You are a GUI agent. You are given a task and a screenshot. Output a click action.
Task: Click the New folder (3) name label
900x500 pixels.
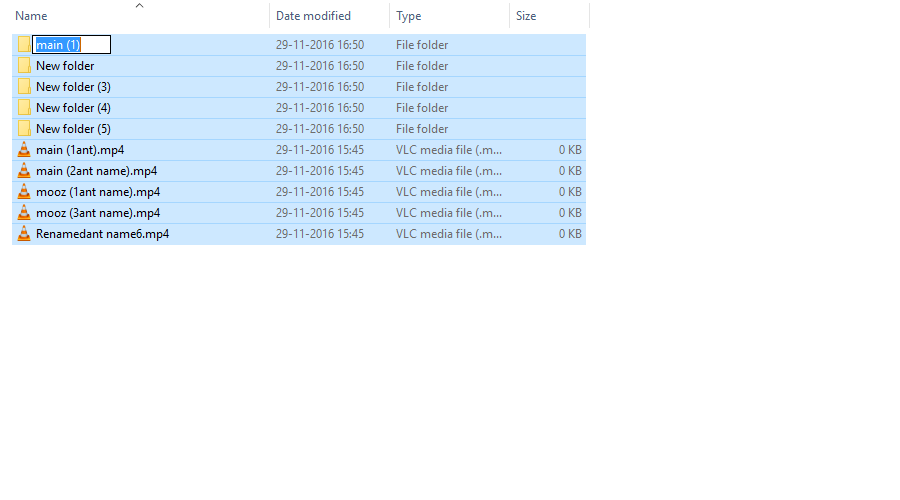coord(73,87)
